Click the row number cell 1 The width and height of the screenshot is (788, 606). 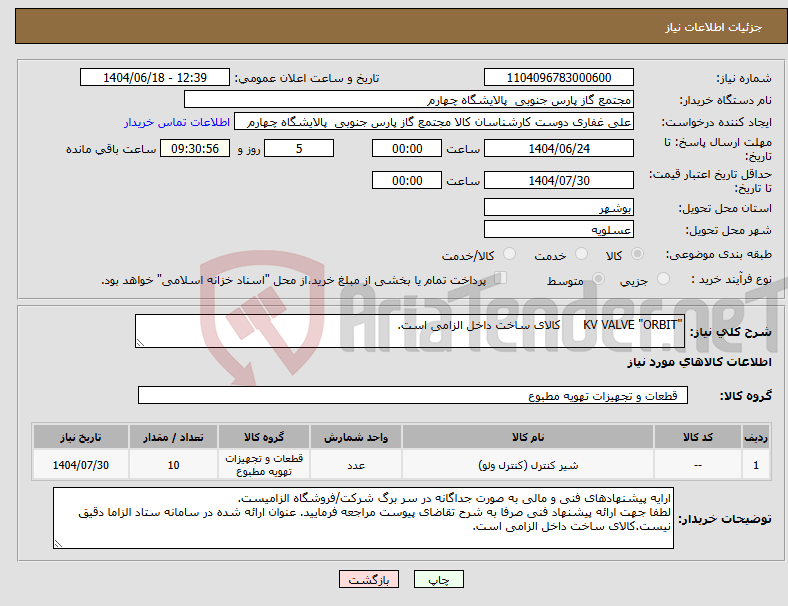[x=756, y=465]
